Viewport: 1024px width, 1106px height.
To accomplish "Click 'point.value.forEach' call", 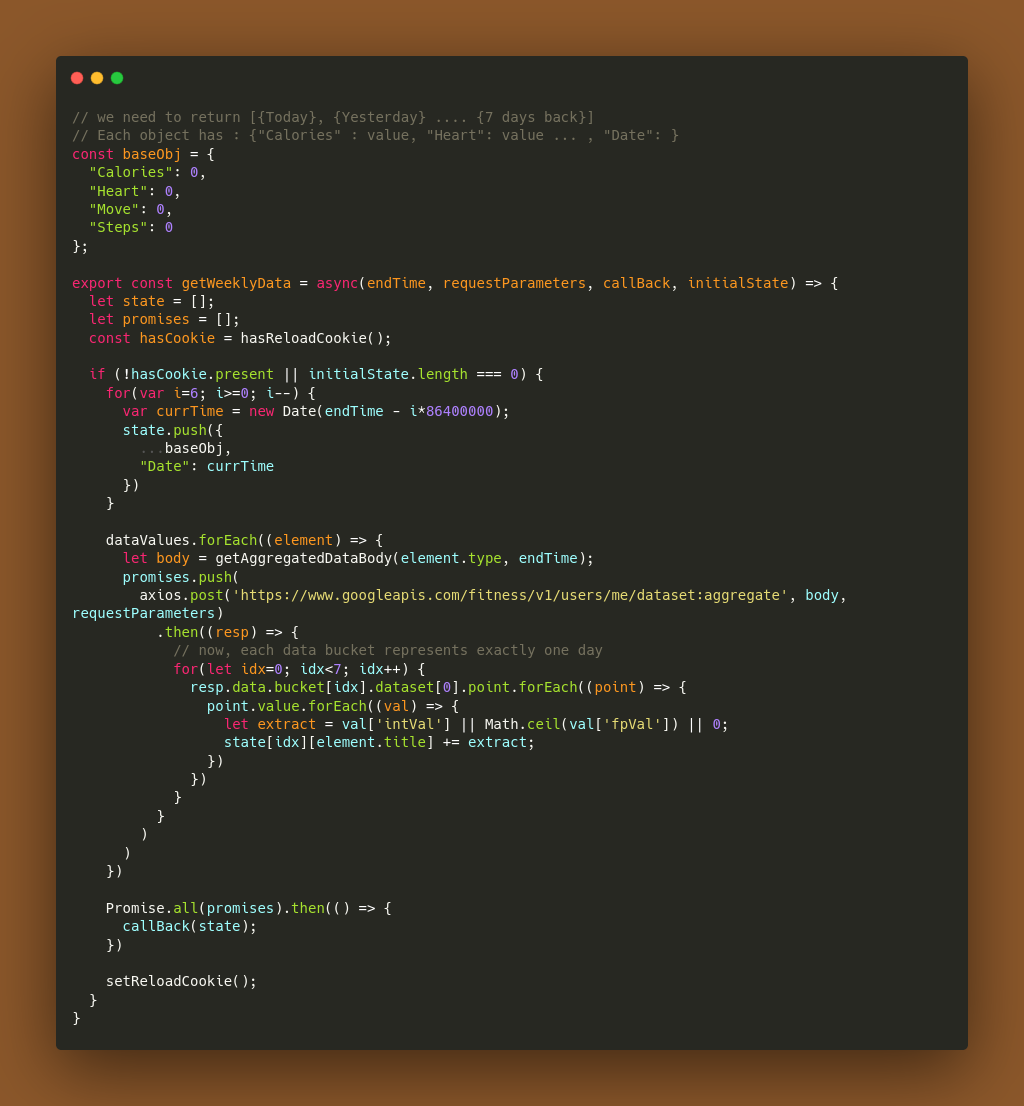I will coord(287,706).
